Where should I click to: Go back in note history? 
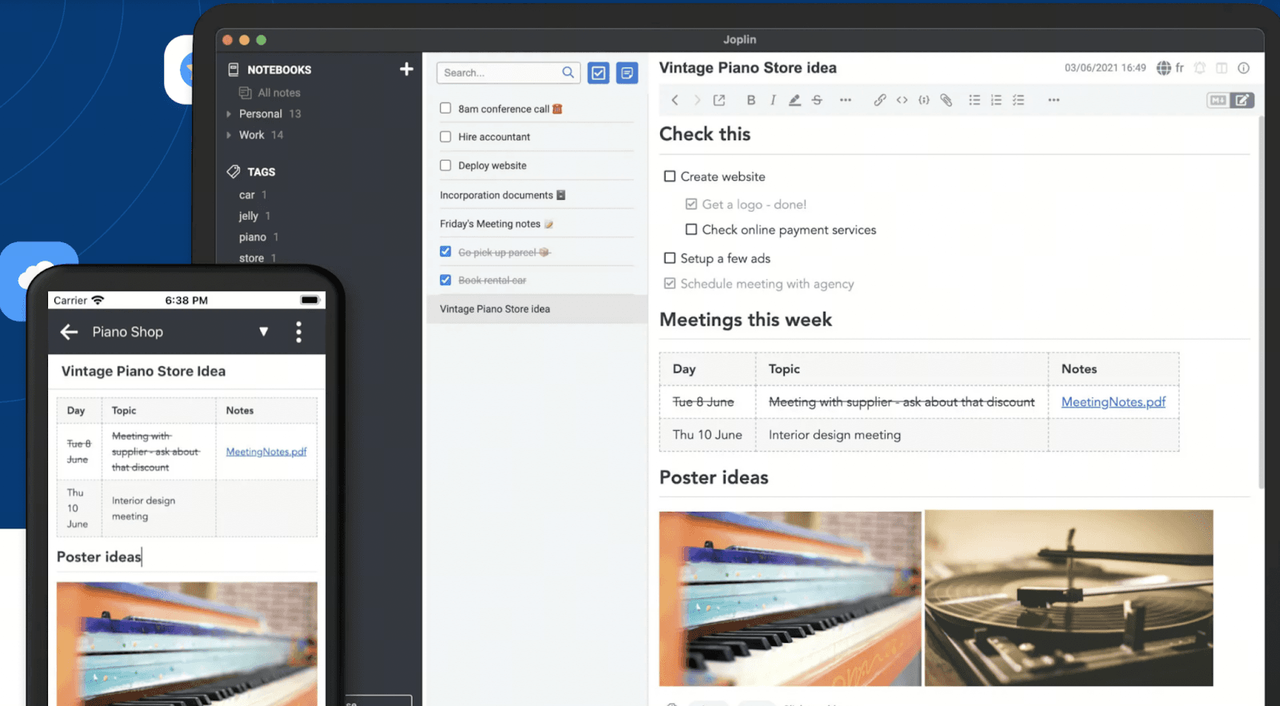pyautogui.click(x=675, y=100)
